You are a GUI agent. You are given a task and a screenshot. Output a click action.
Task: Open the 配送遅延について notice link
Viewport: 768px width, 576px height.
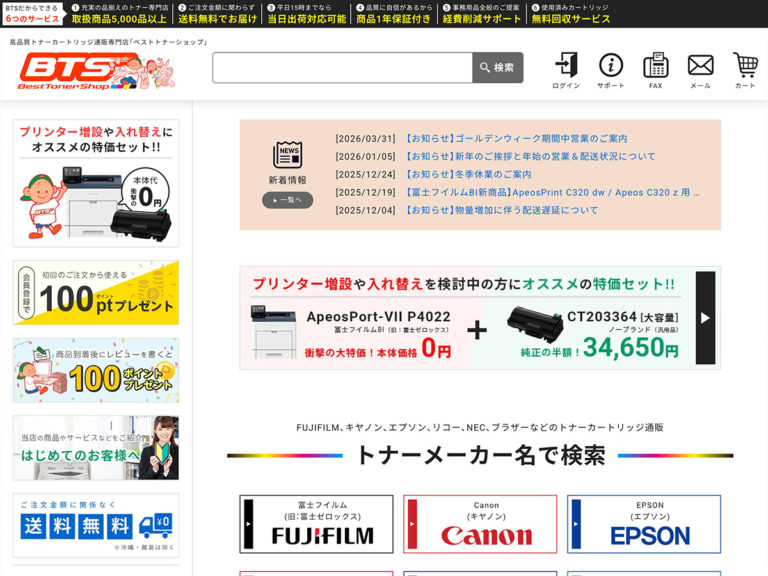pyautogui.click(x=501, y=210)
